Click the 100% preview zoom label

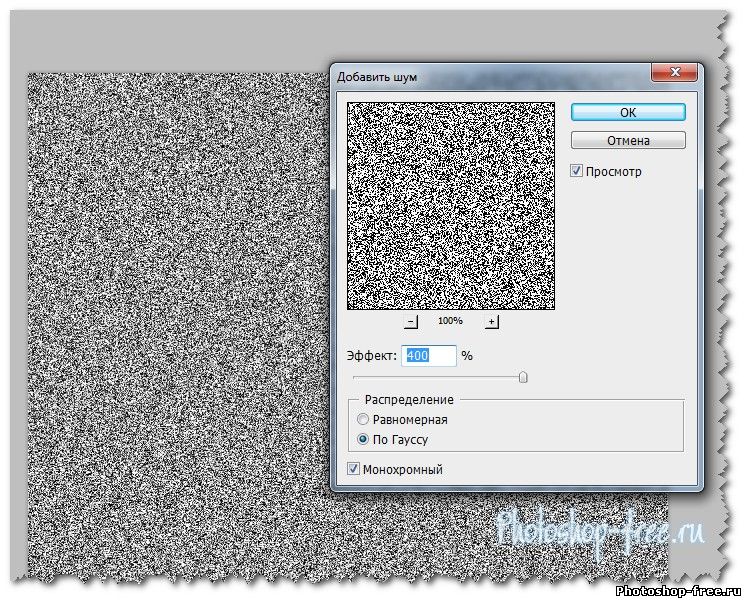pyautogui.click(x=450, y=321)
